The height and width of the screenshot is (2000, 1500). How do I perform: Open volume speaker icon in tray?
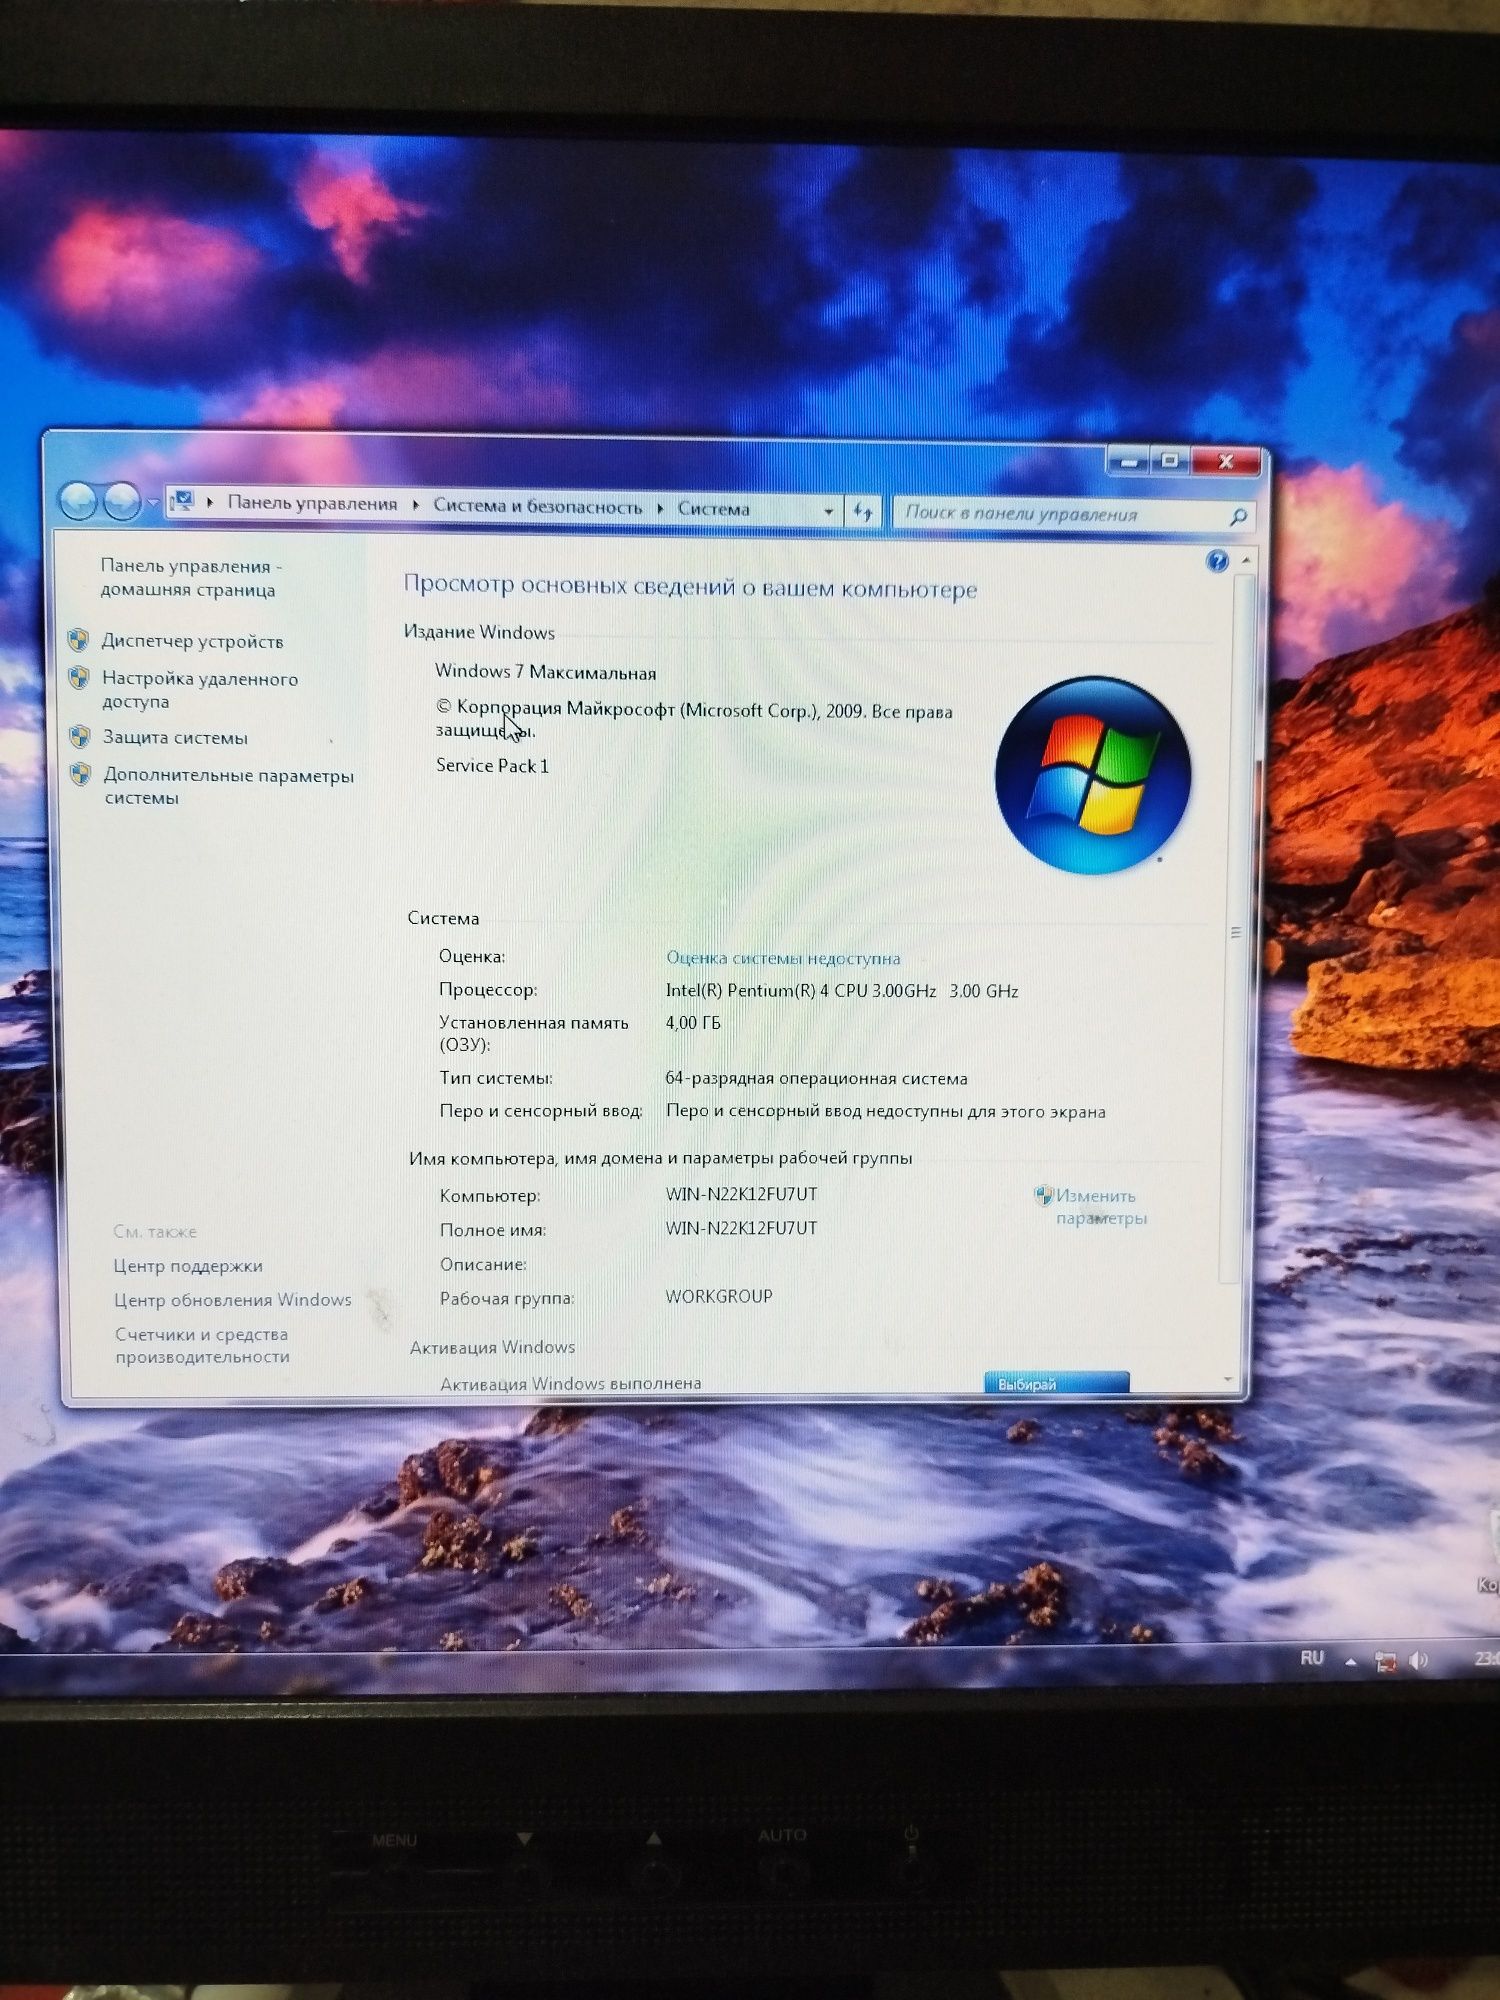tap(1418, 1661)
